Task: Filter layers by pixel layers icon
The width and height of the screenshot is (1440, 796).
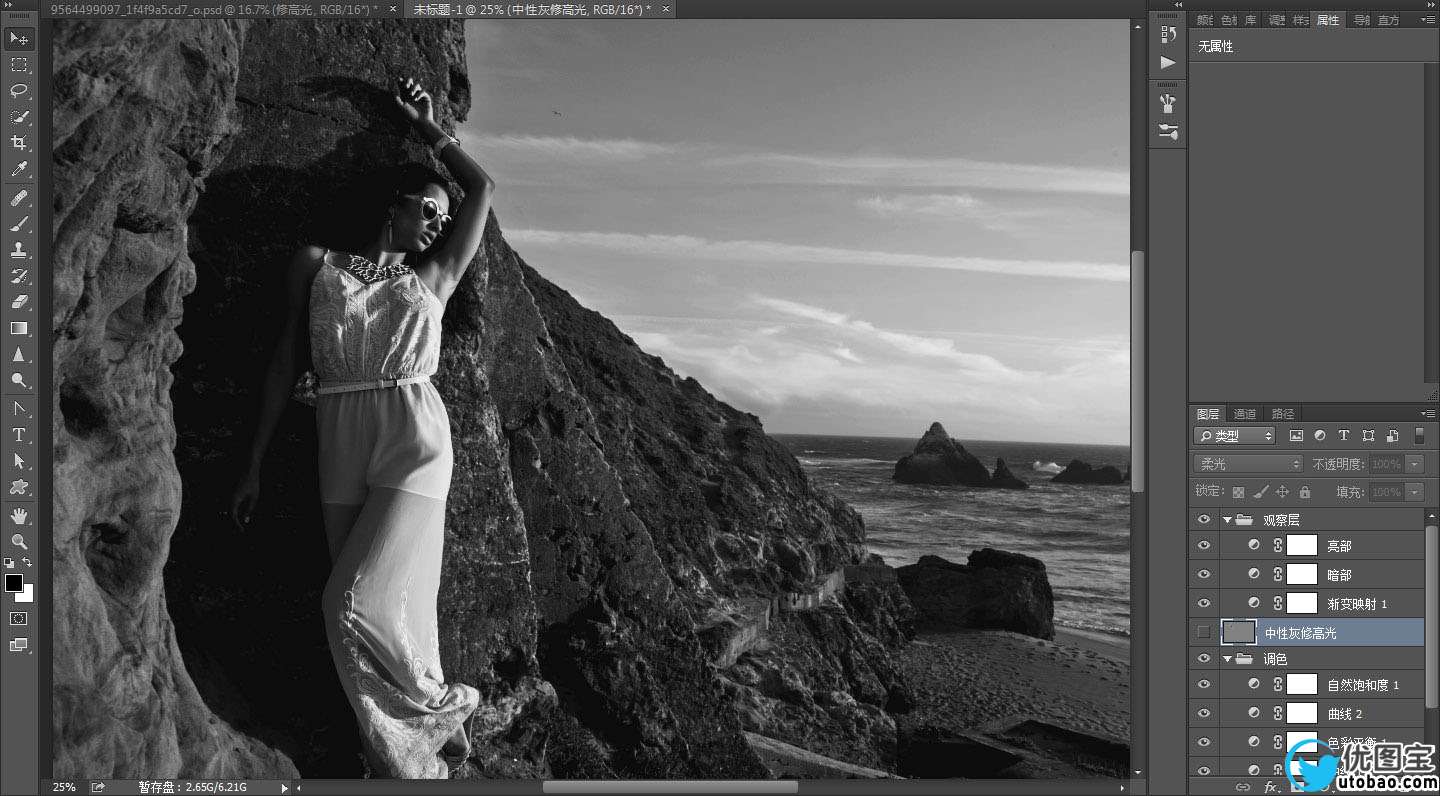Action: [x=1296, y=436]
